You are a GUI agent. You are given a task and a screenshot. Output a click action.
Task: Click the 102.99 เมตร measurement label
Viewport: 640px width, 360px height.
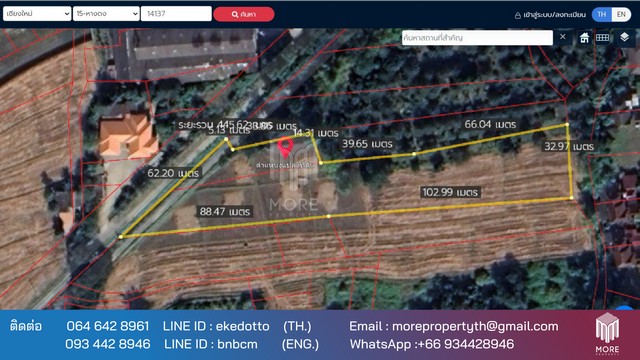pos(450,192)
